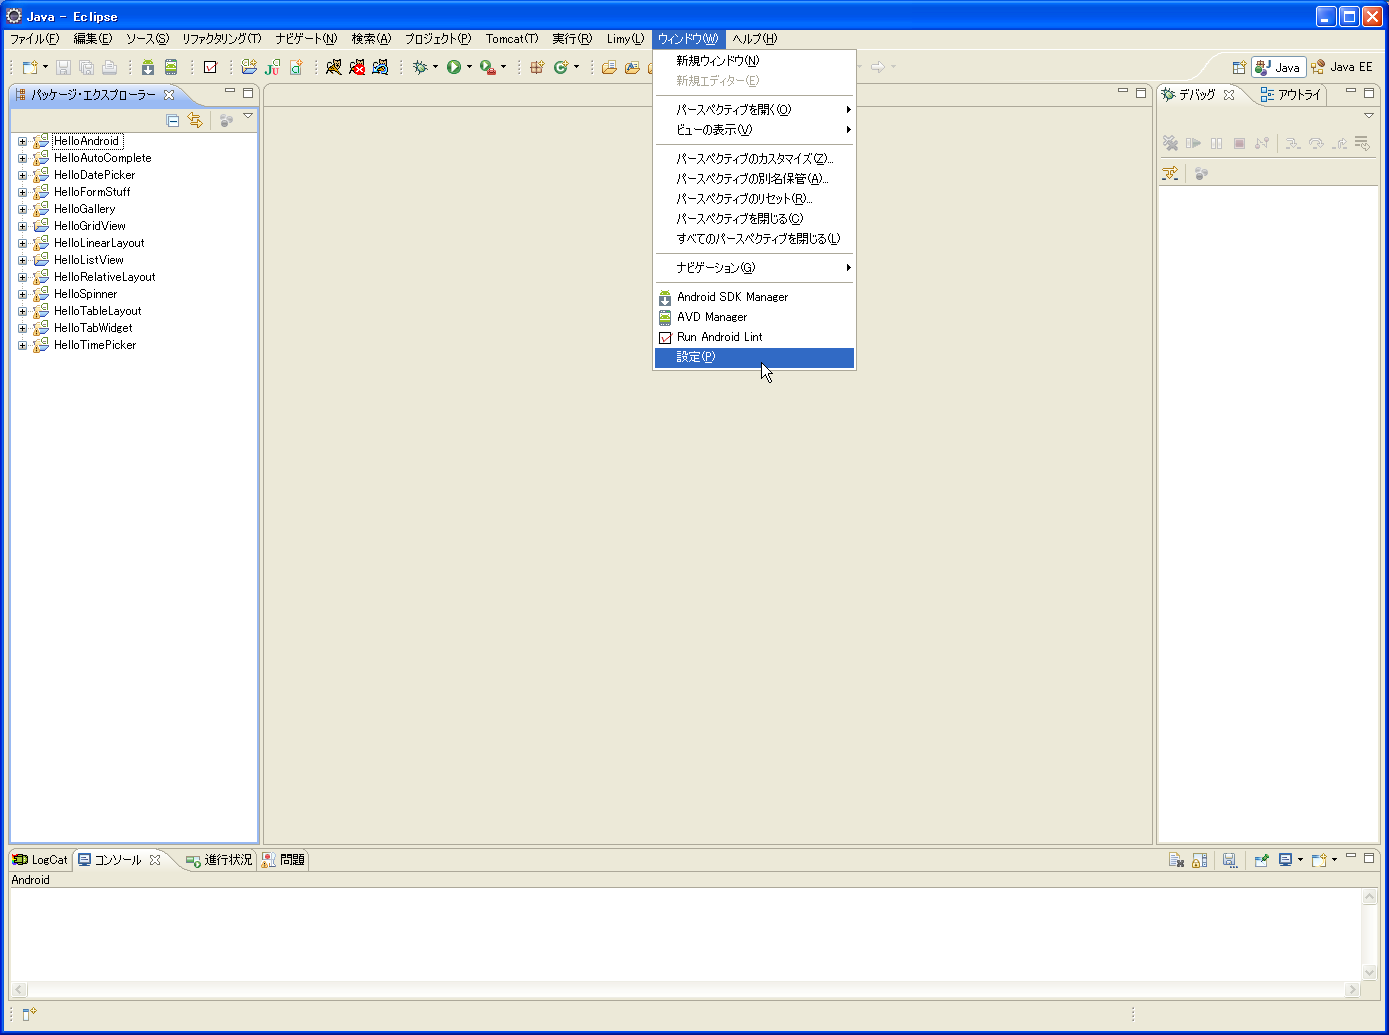Click New JUnit test toolbar icon
This screenshot has width=1389, height=1035.
click(272, 67)
